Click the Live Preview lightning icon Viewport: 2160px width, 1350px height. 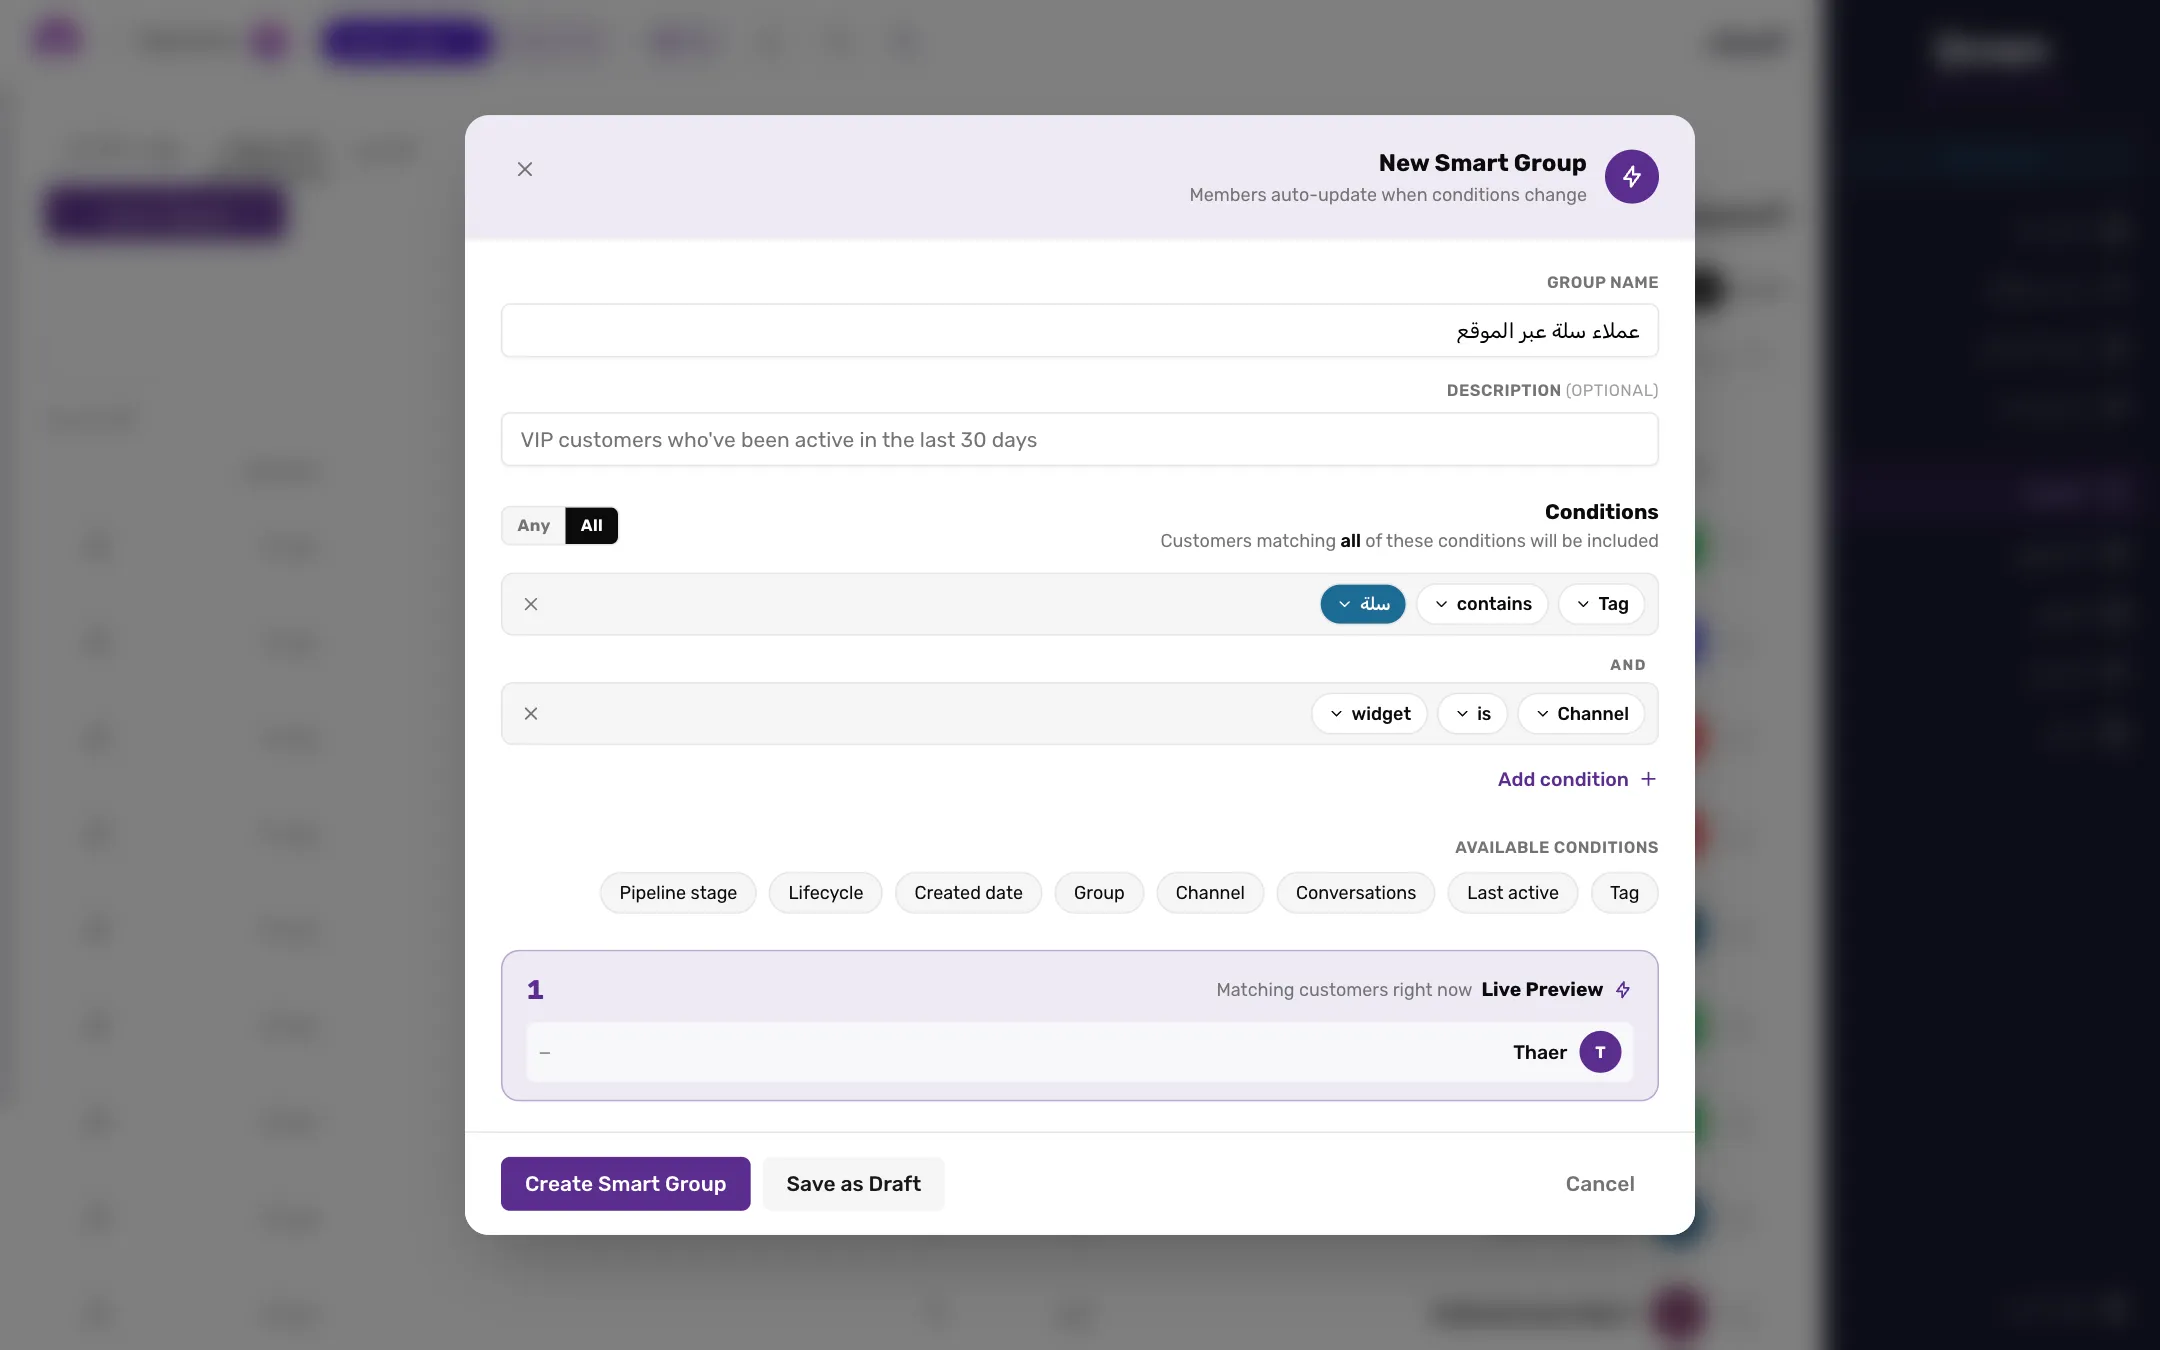[1623, 990]
